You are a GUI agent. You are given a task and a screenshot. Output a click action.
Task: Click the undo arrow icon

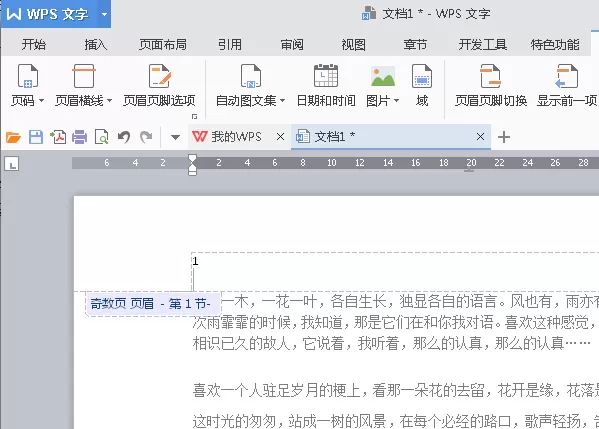pos(124,137)
